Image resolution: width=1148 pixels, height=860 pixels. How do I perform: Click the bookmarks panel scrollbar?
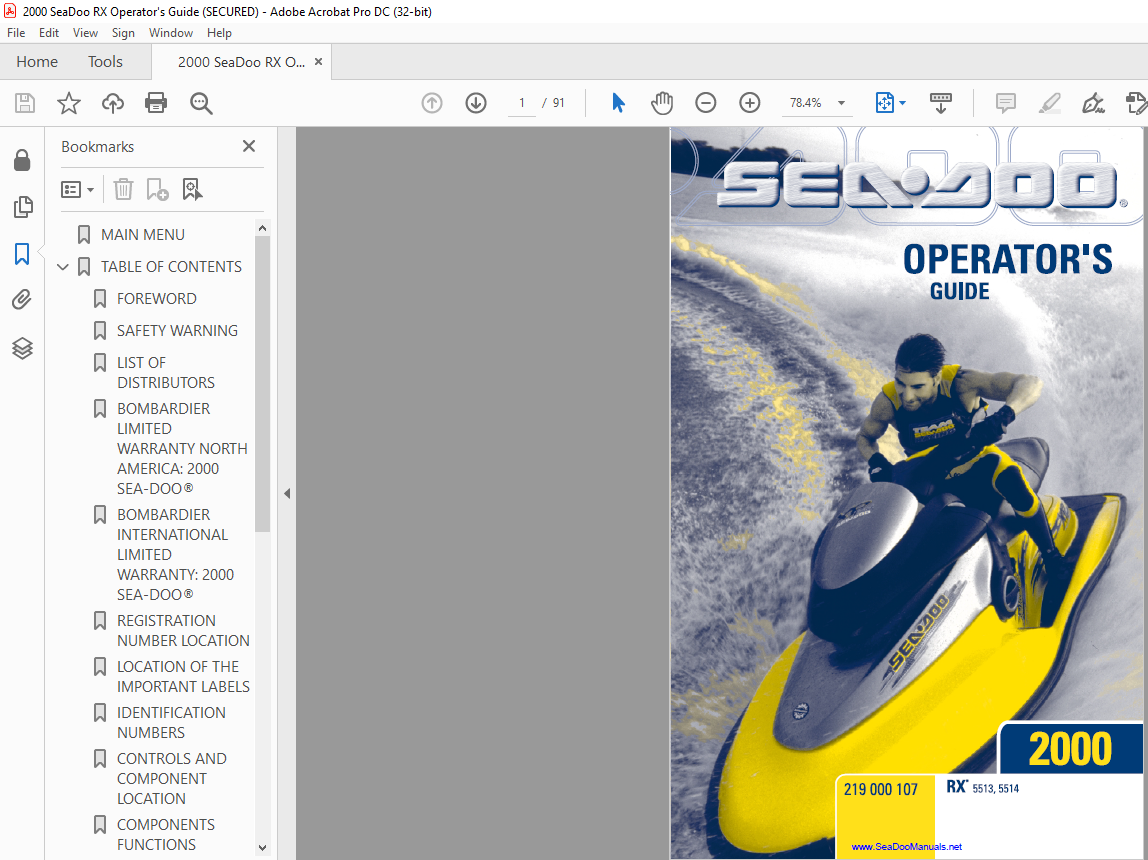click(x=263, y=384)
